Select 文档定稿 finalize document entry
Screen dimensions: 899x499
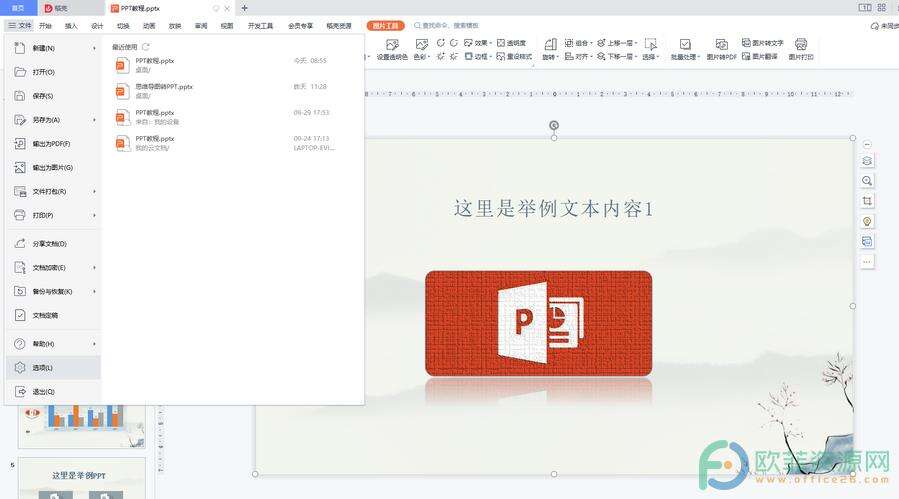coord(53,315)
